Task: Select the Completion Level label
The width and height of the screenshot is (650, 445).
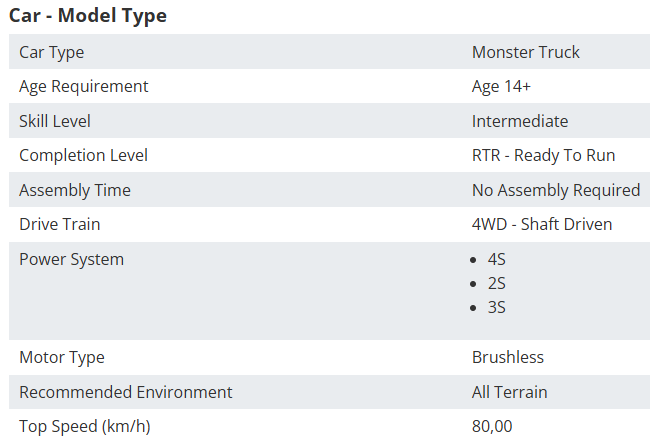Action: point(83,156)
